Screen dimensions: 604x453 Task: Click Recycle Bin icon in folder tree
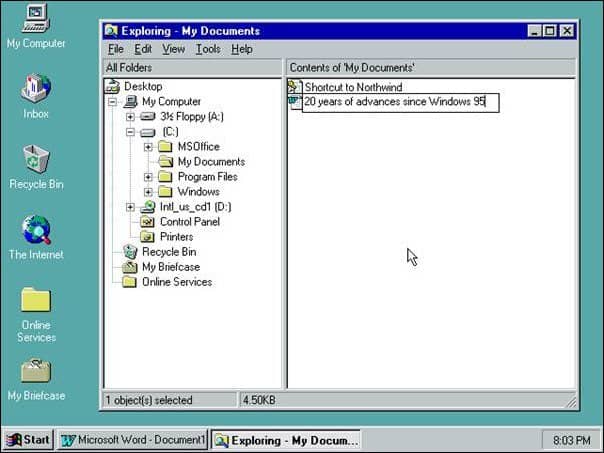pos(130,252)
